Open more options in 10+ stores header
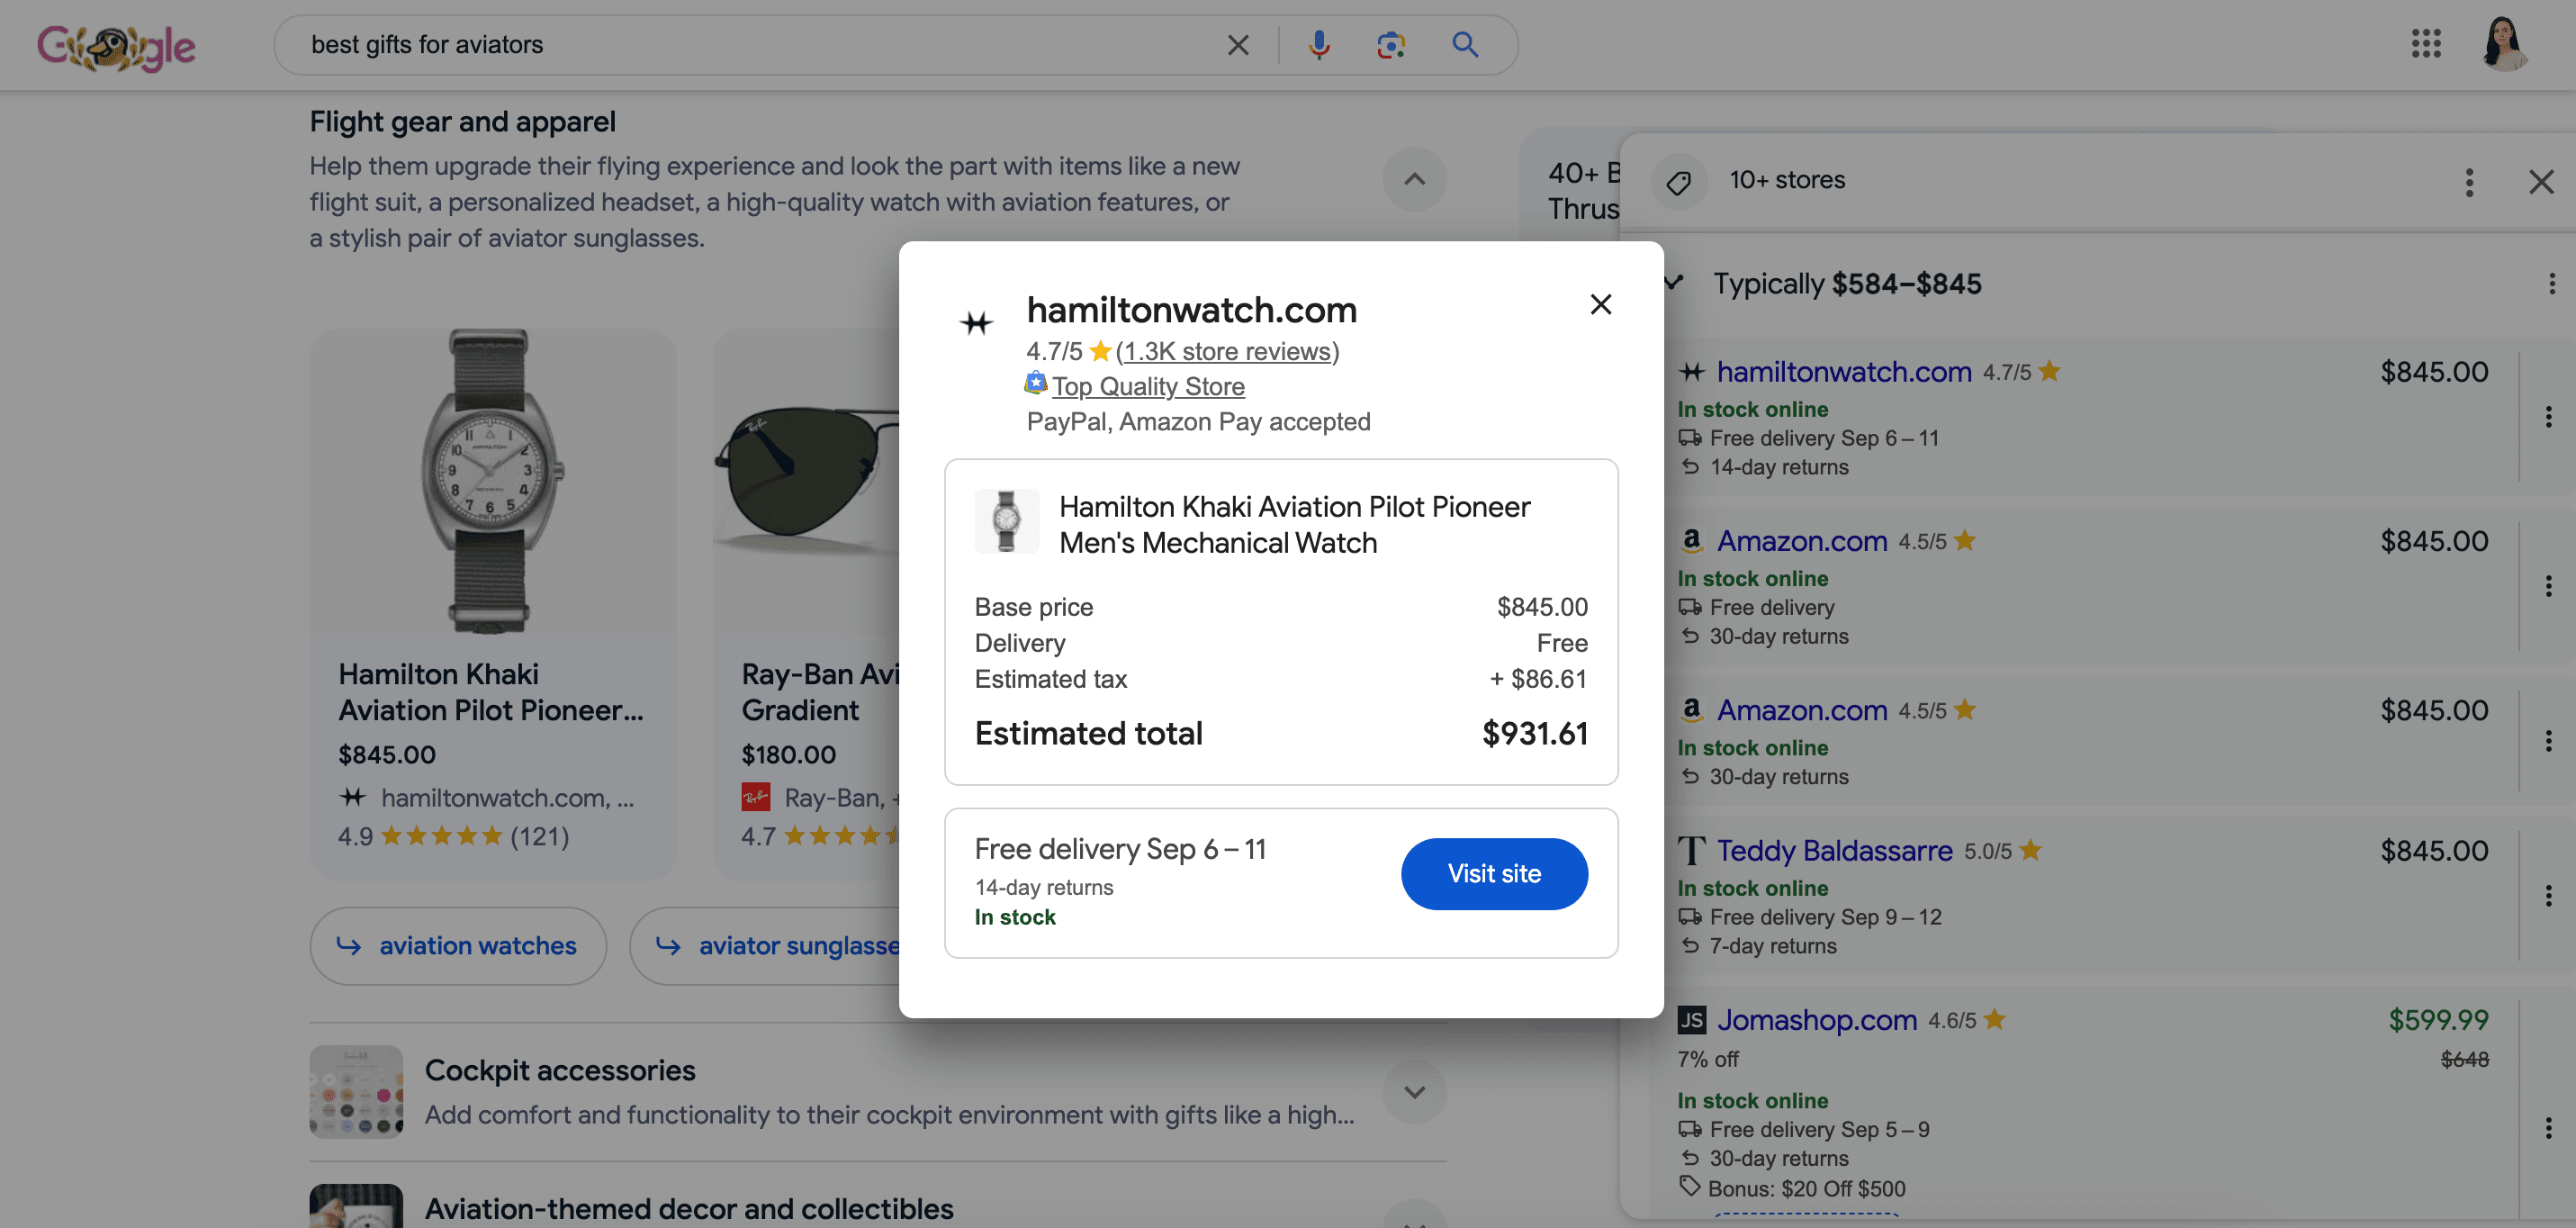 tap(2469, 182)
